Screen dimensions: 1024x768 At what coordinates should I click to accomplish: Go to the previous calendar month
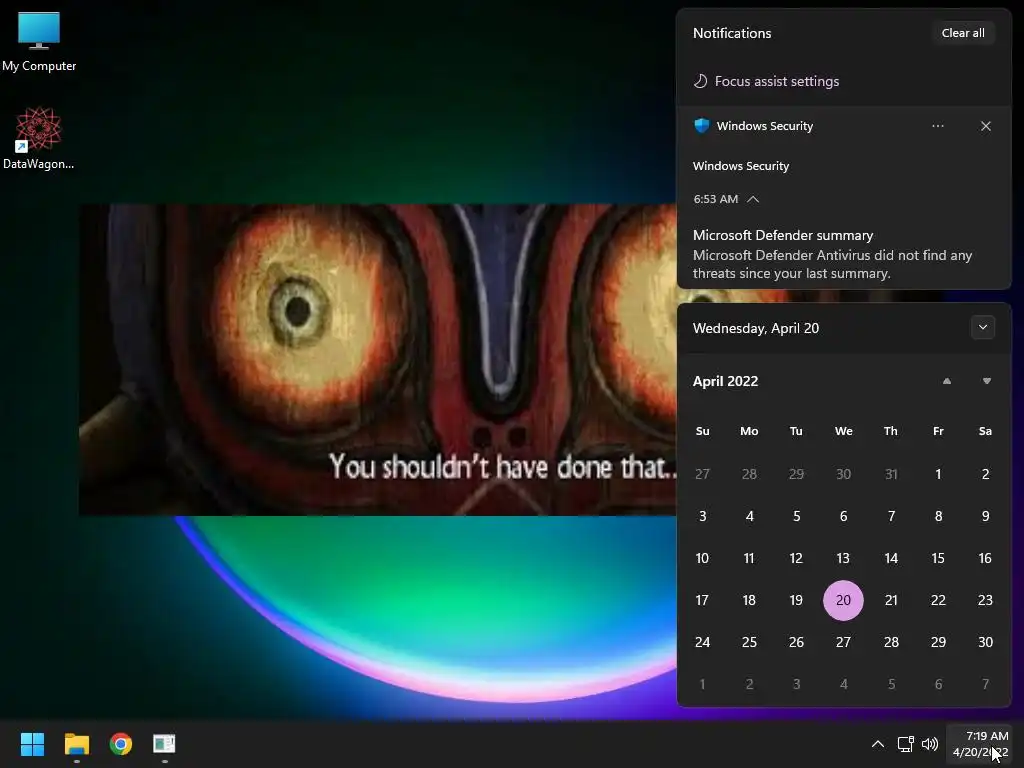(x=946, y=381)
